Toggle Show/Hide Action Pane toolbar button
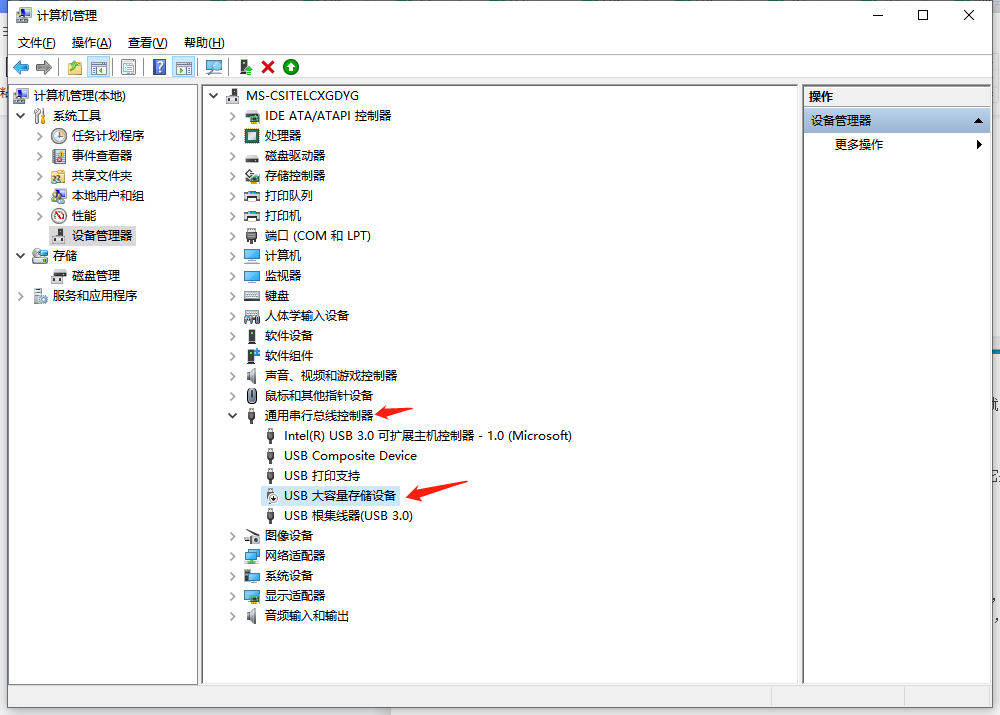 183,67
